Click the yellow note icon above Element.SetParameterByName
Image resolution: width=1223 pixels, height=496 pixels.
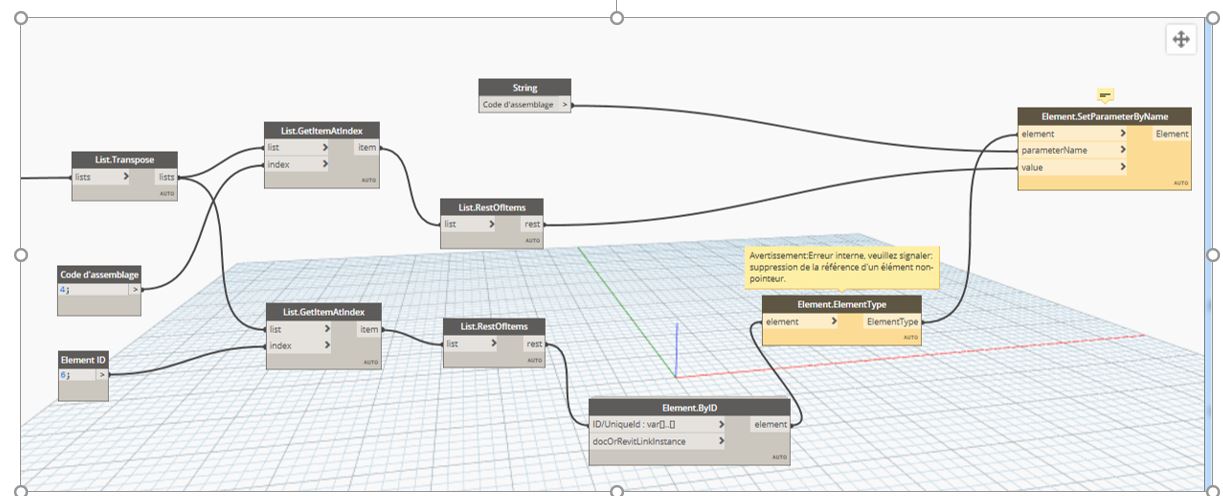click(1105, 95)
